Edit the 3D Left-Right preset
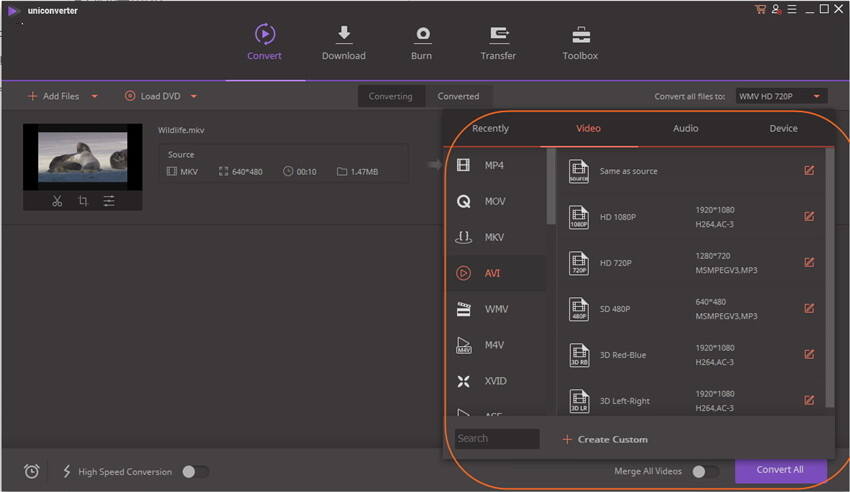Viewport: 850px width, 492px height. (x=809, y=400)
